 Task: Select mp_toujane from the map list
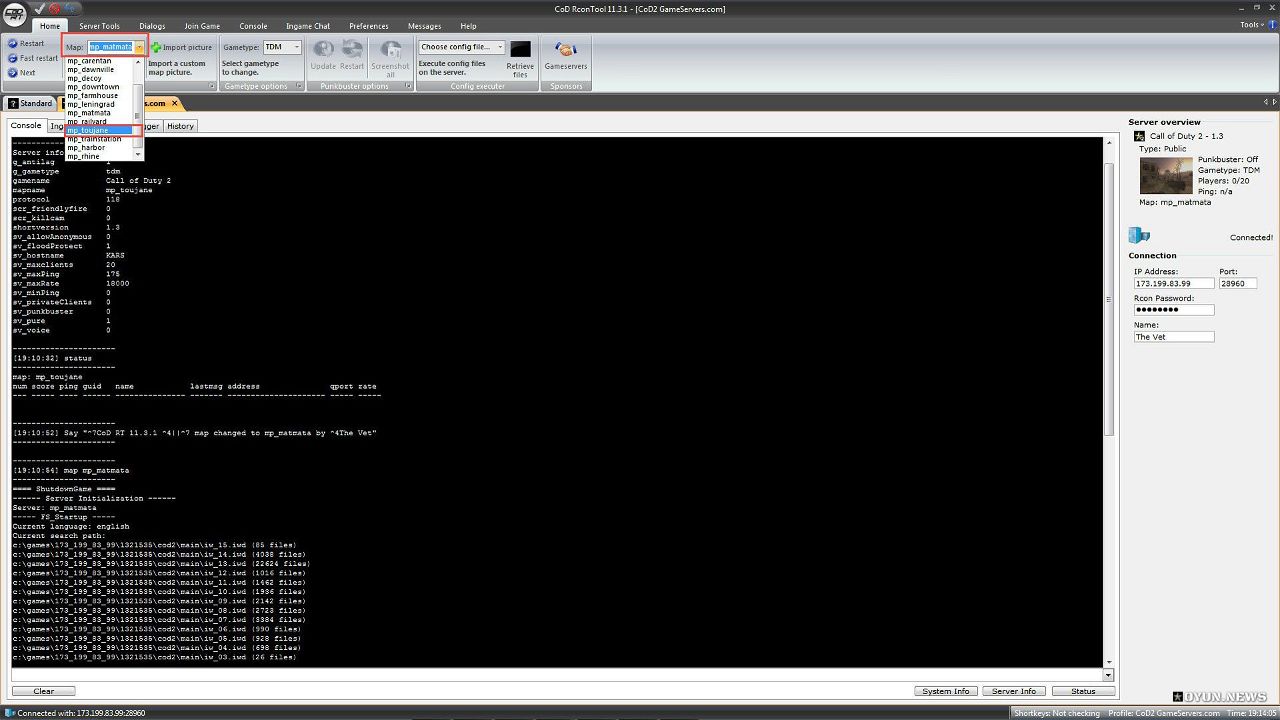click(99, 130)
